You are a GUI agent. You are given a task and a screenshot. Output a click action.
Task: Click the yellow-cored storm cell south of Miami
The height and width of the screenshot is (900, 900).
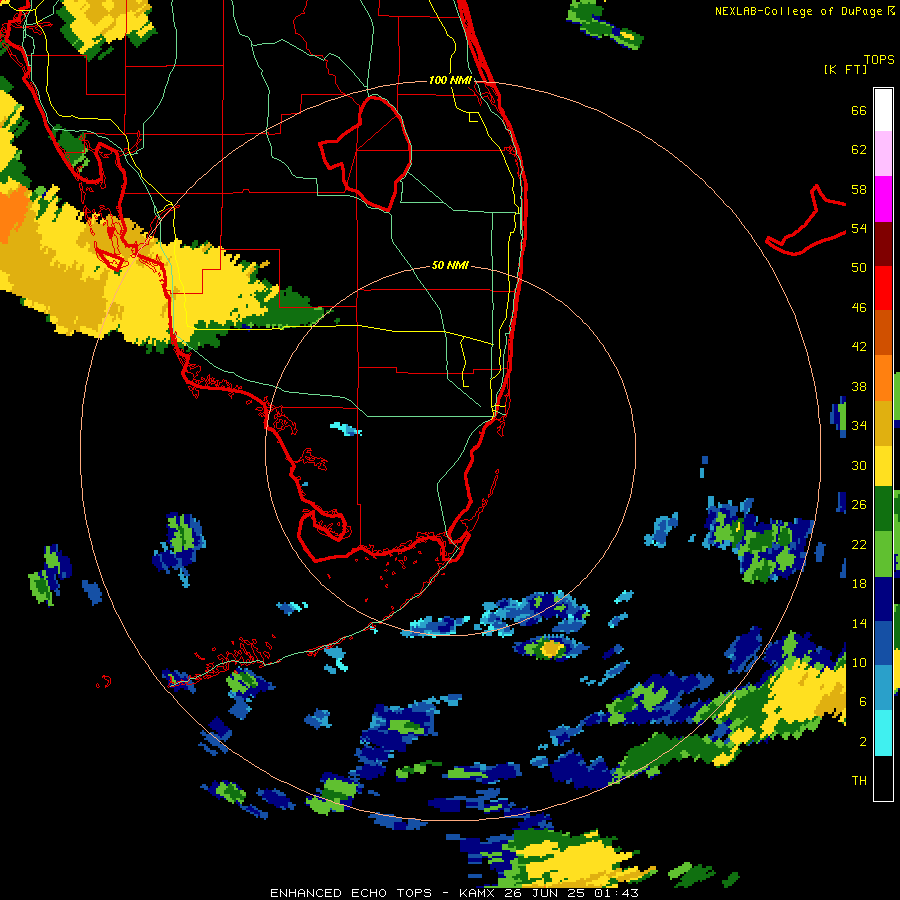(x=551, y=648)
